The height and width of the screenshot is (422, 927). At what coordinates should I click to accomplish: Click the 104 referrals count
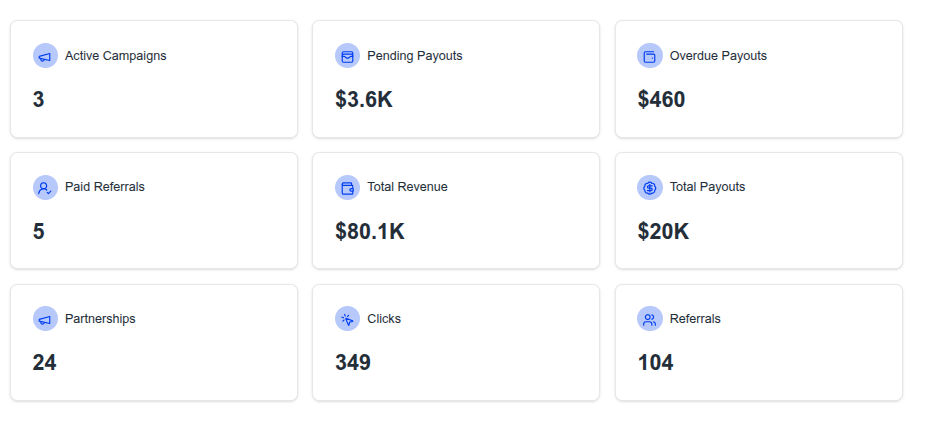pos(655,362)
